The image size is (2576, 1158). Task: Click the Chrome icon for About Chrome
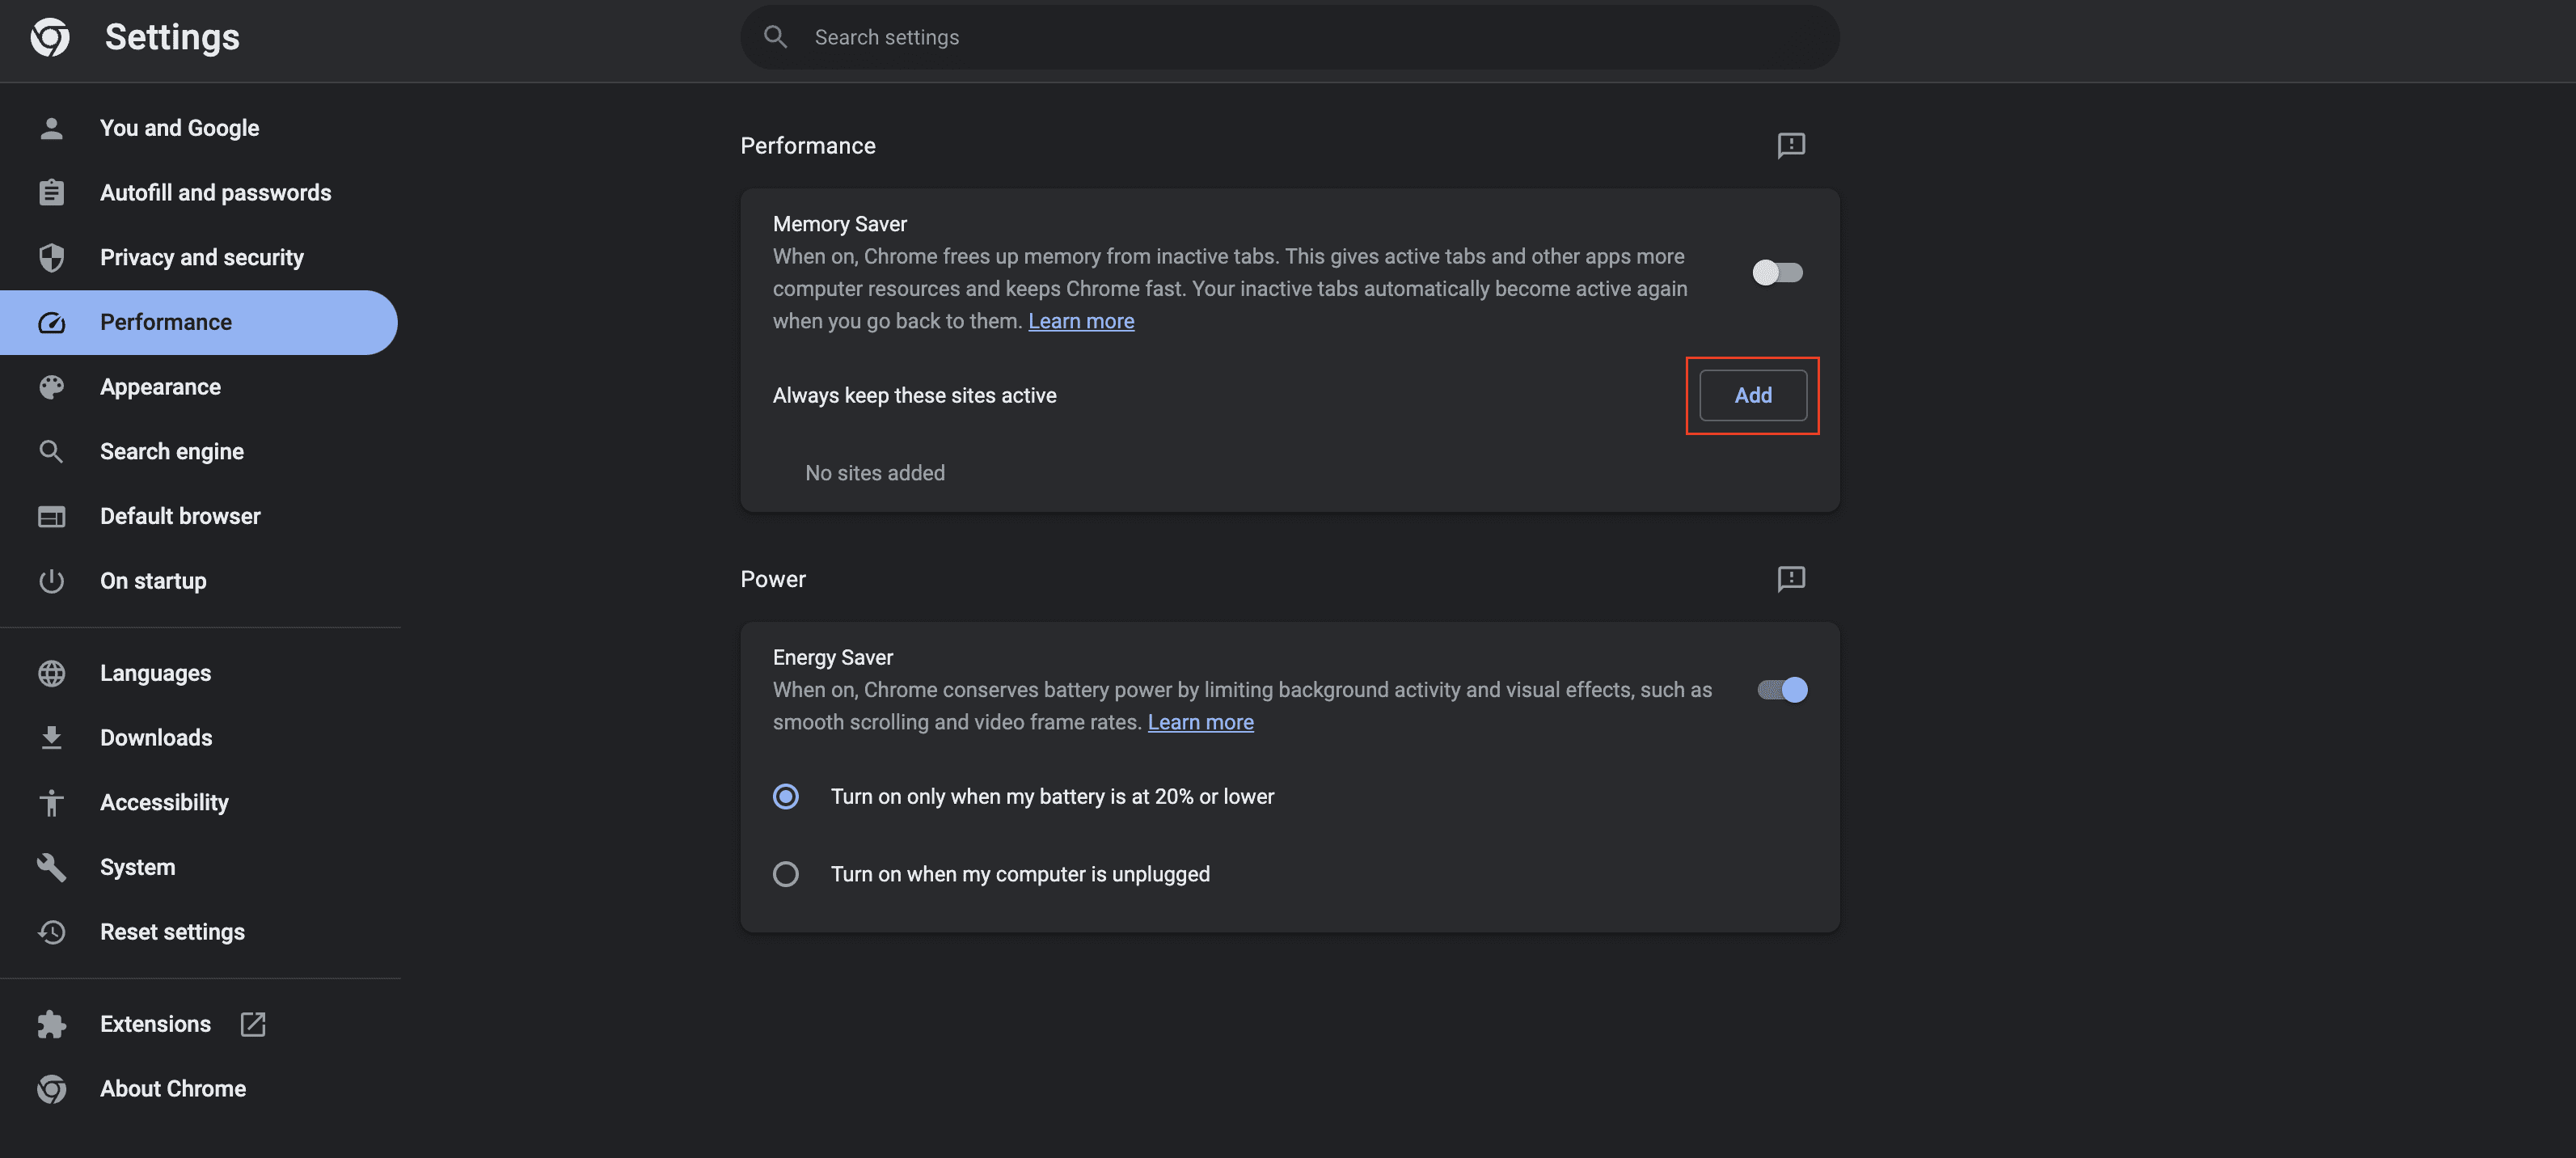(x=52, y=1089)
